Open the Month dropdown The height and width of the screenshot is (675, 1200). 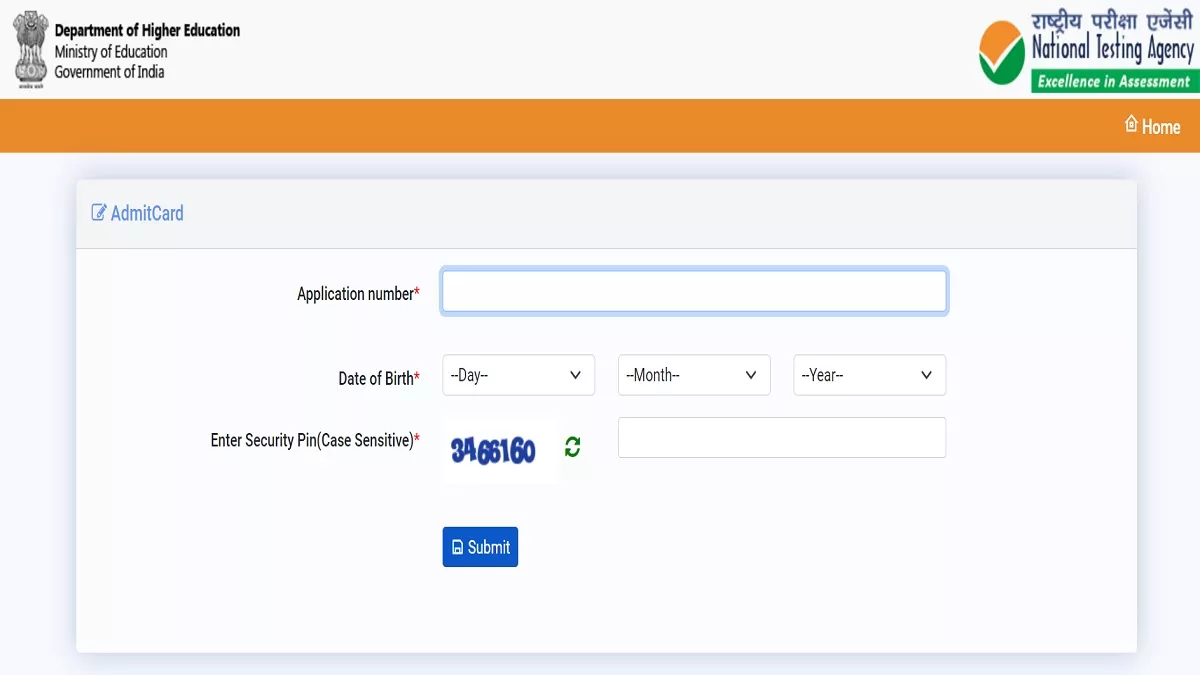click(694, 375)
